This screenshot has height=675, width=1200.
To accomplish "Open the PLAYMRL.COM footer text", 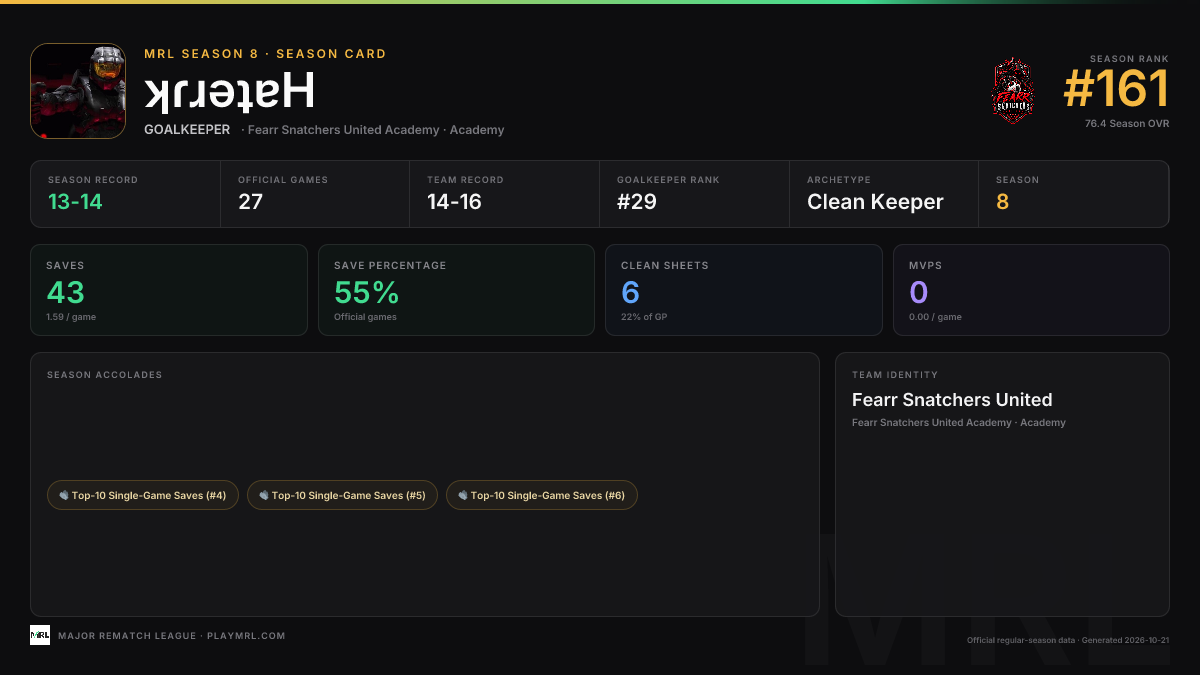I will 246,636.
